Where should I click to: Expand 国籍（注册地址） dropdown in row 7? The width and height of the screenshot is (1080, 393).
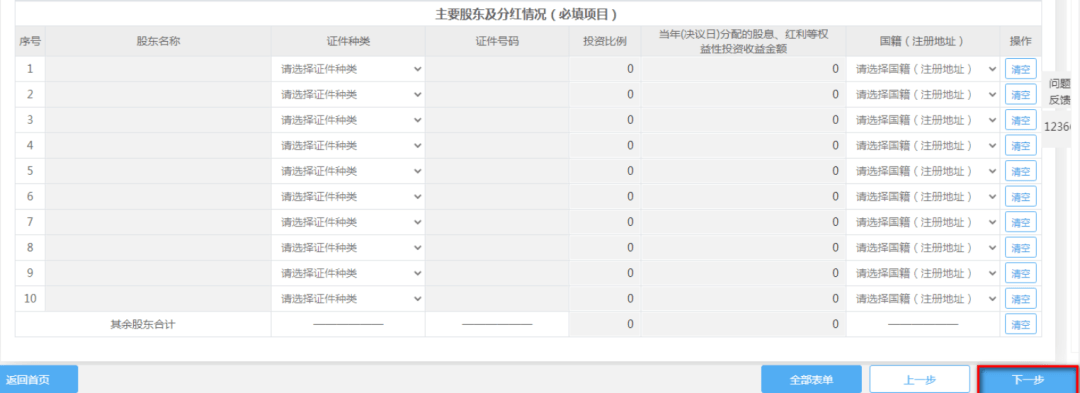coord(923,222)
